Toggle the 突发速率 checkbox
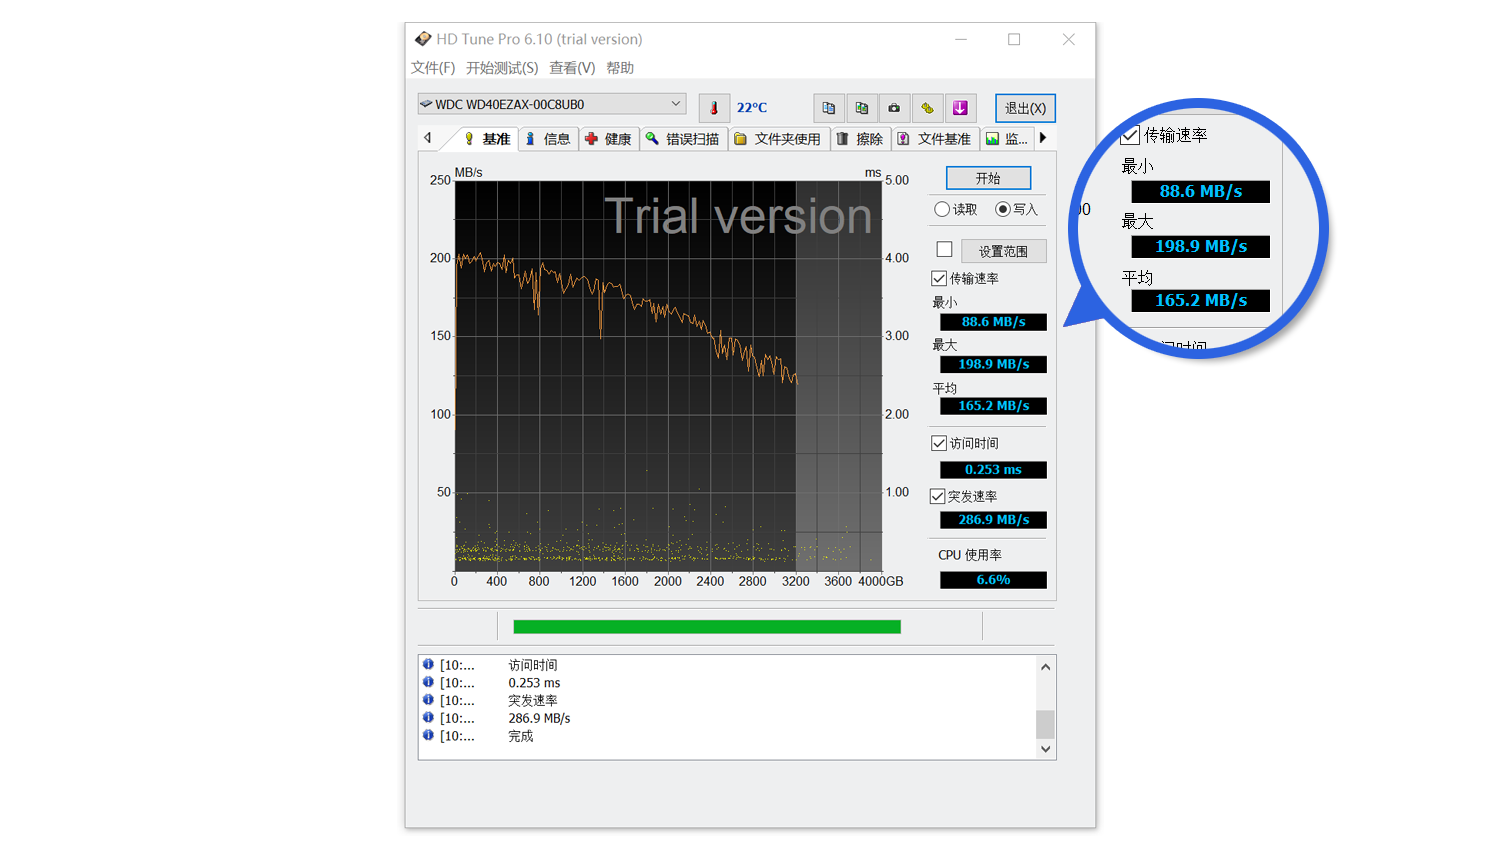Viewport: 1500px width, 857px height. pos(938,496)
